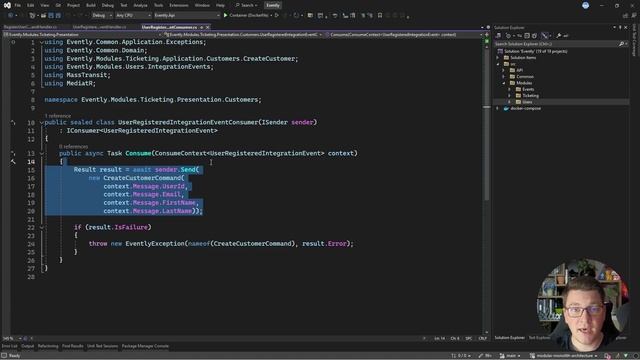Viewport: 640px width, 360px height.
Task: Close the active UserRegister...ntConsumer.cs tab
Action: pos(207,27)
